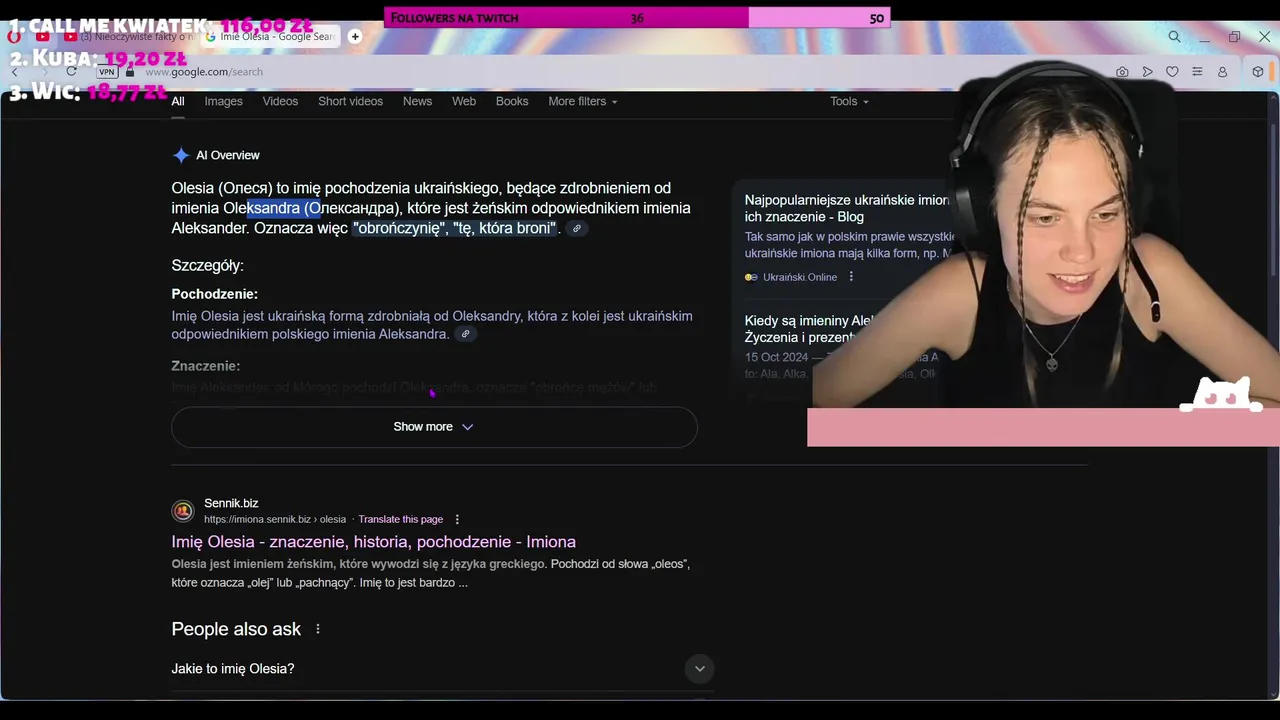Select the 'Imię Olesia - Google Search' tab

coord(270,36)
